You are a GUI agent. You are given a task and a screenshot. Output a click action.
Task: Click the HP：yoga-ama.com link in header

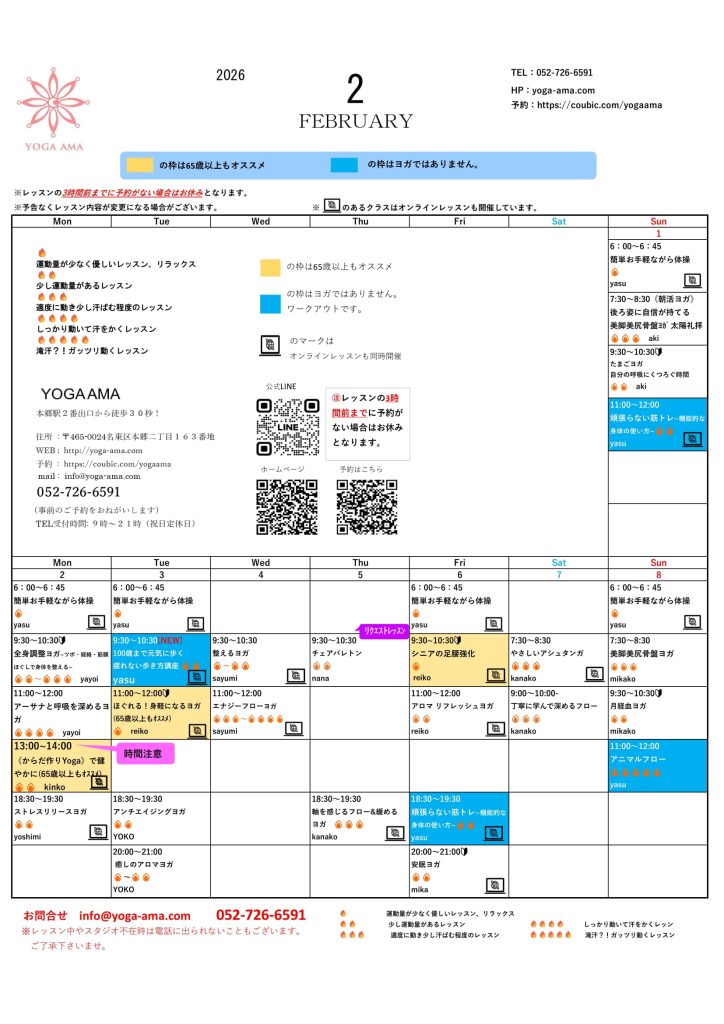pyautogui.click(x=552, y=89)
